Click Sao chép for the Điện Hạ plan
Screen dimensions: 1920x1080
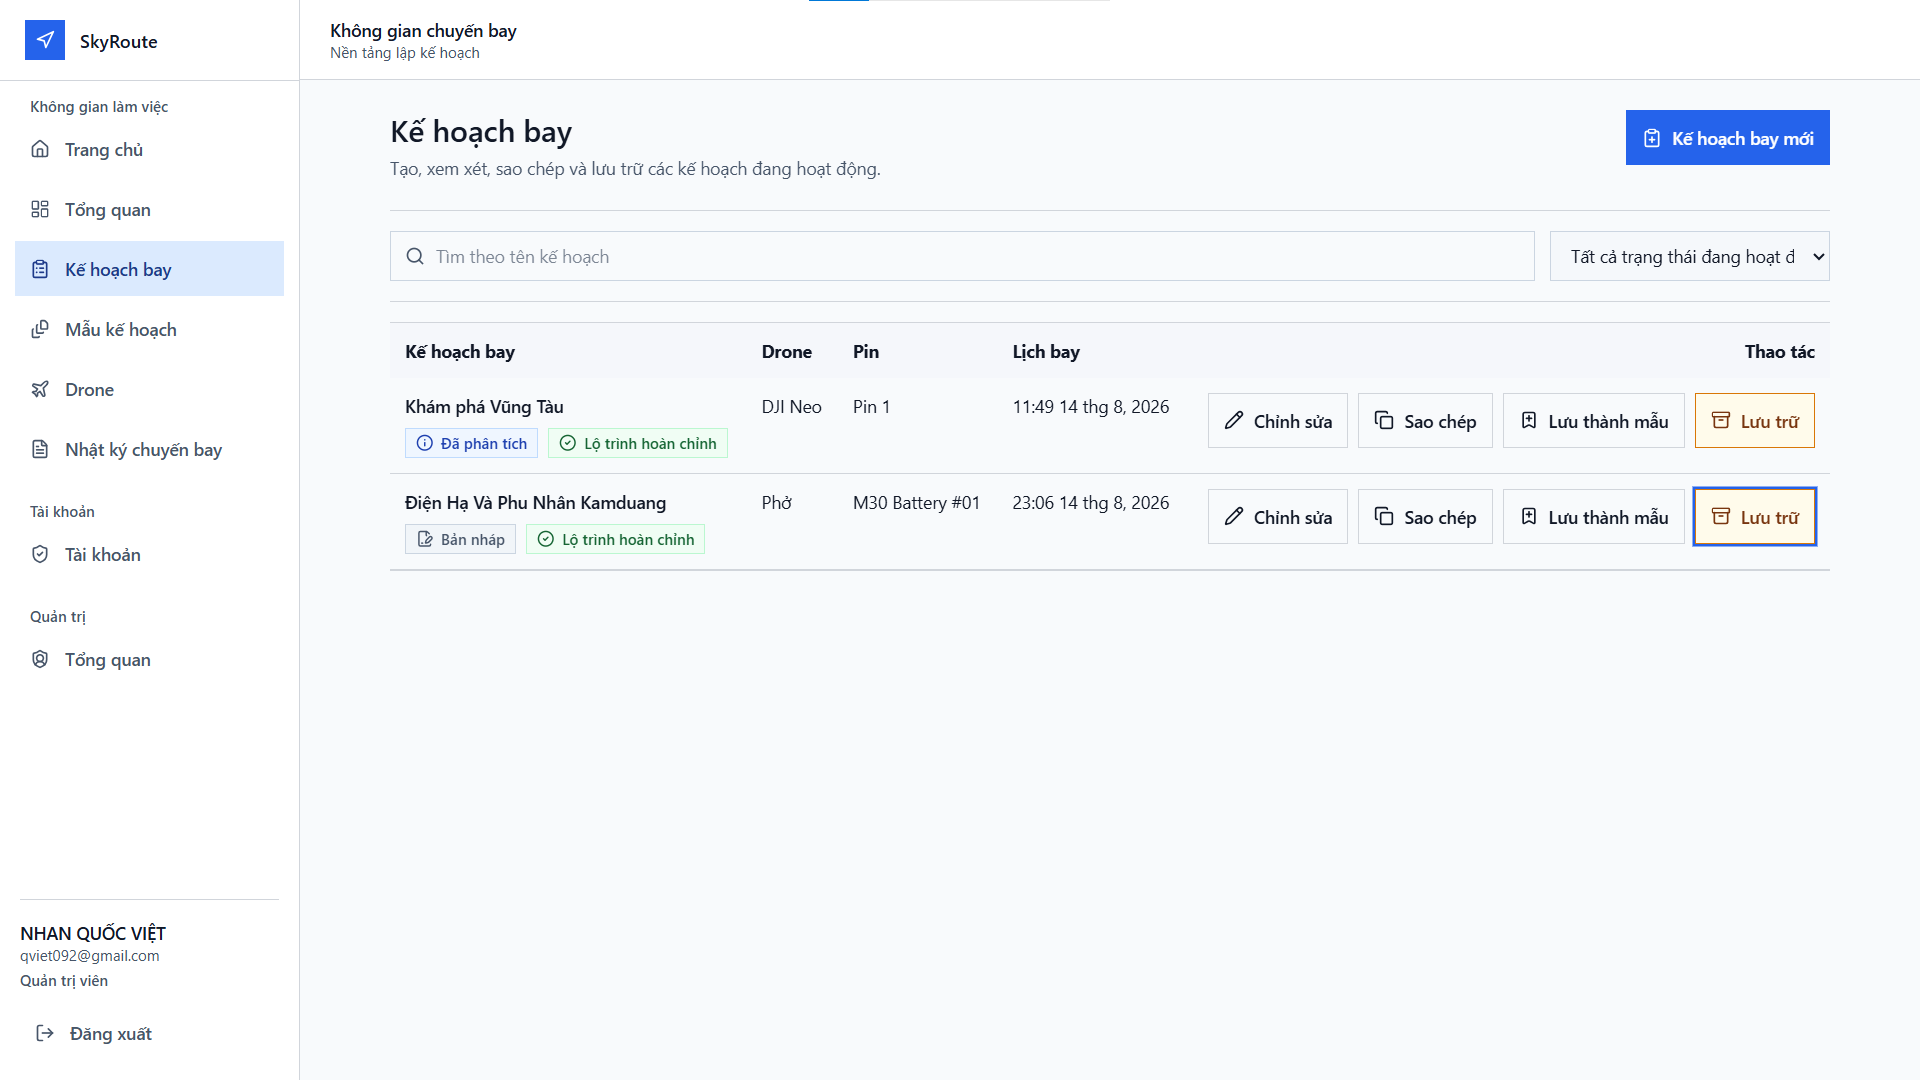pyautogui.click(x=1425, y=517)
